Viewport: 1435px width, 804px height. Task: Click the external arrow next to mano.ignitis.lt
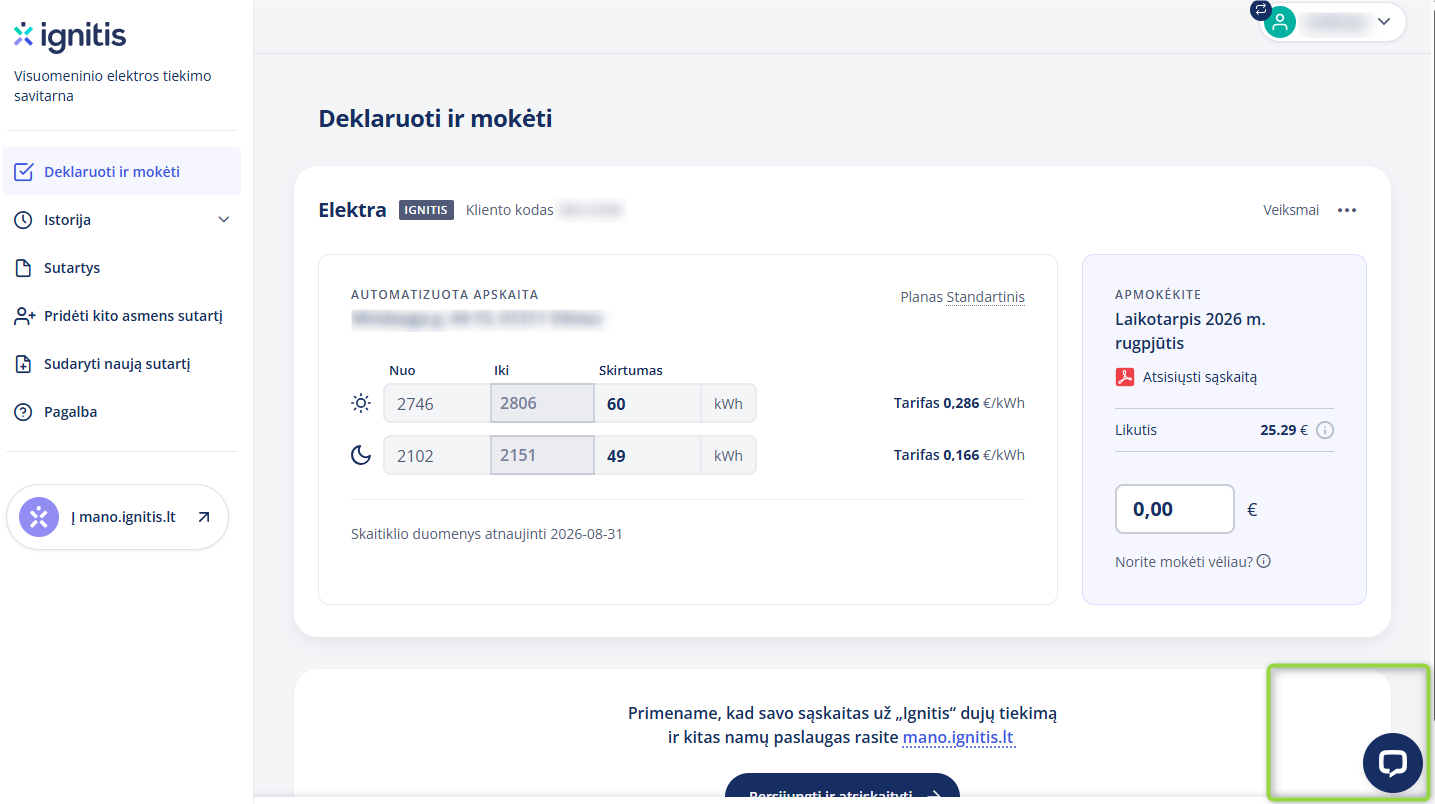(x=204, y=517)
